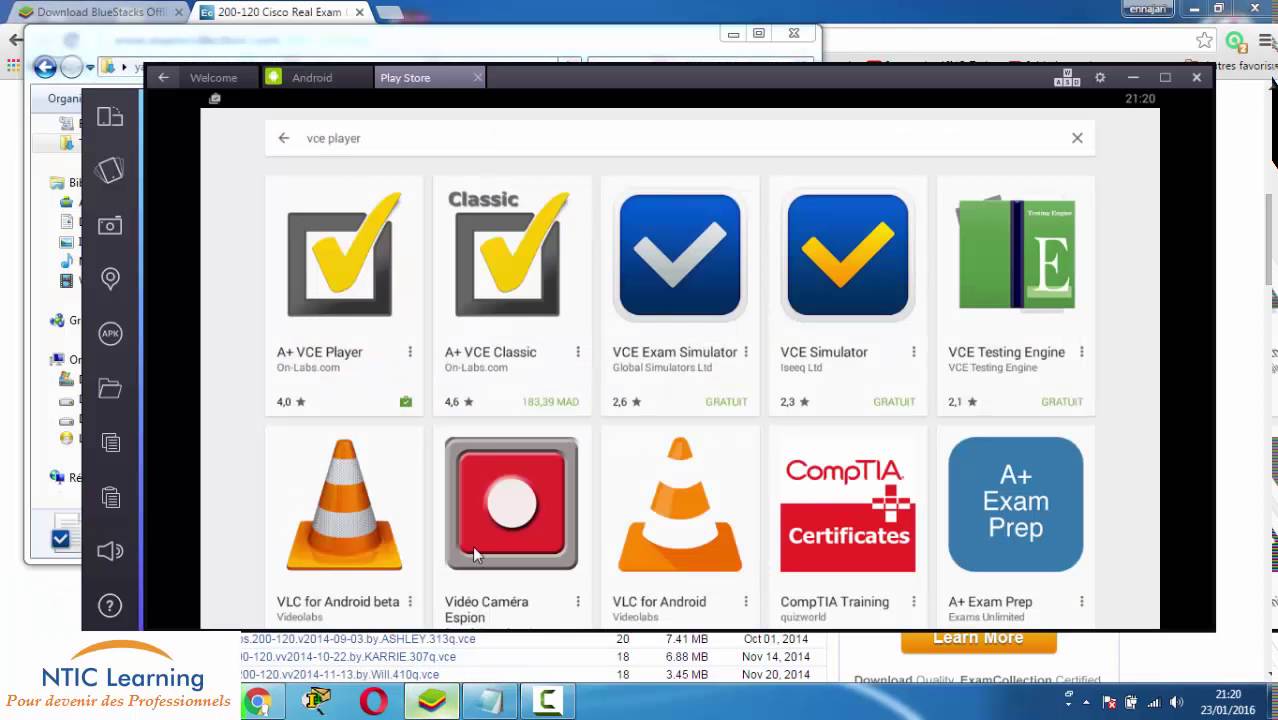The image size is (1278, 720).
Task: Open options menu for VCE Exam Simulator
Action: click(x=746, y=352)
